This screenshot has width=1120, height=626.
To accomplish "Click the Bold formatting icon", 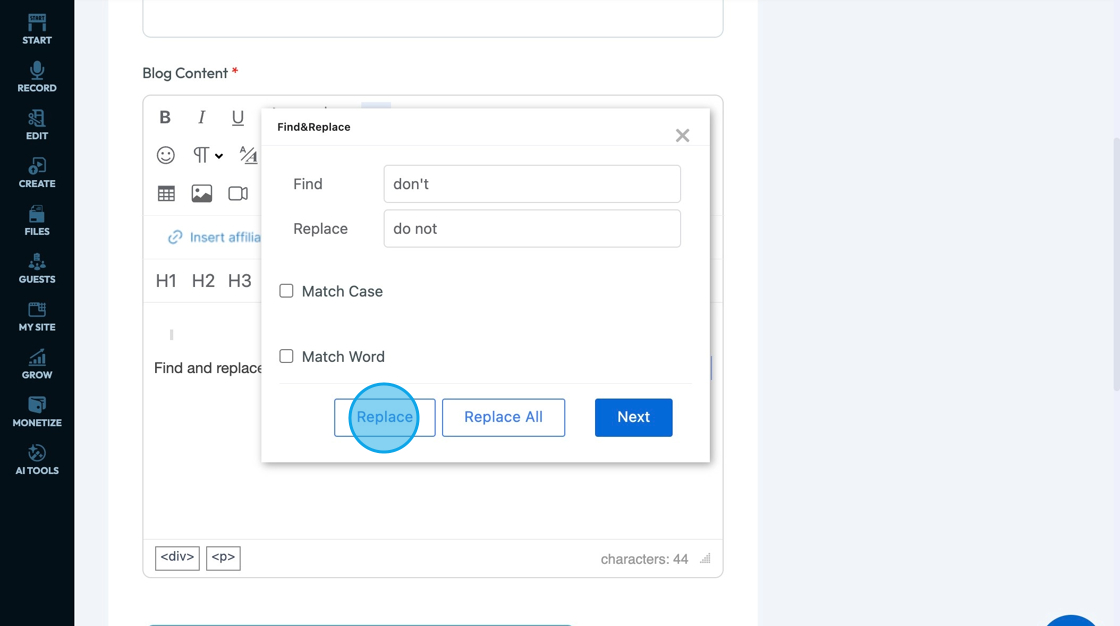I will coord(165,117).
